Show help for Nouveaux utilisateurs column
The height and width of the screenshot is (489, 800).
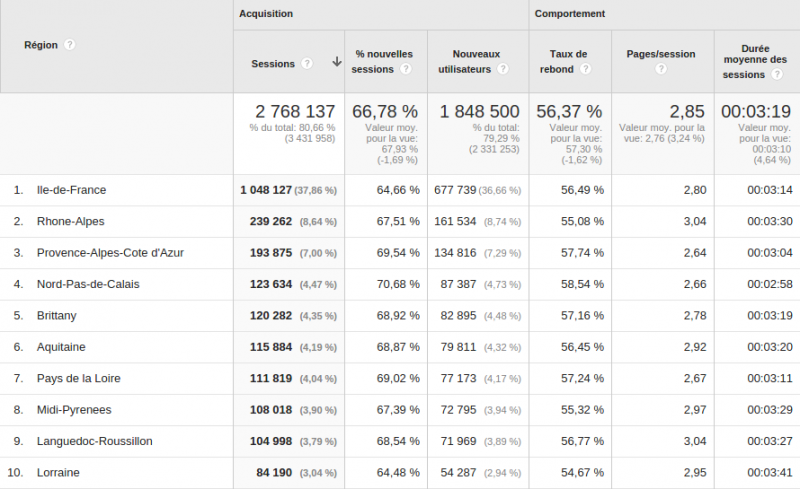click(x=502, y=70)
